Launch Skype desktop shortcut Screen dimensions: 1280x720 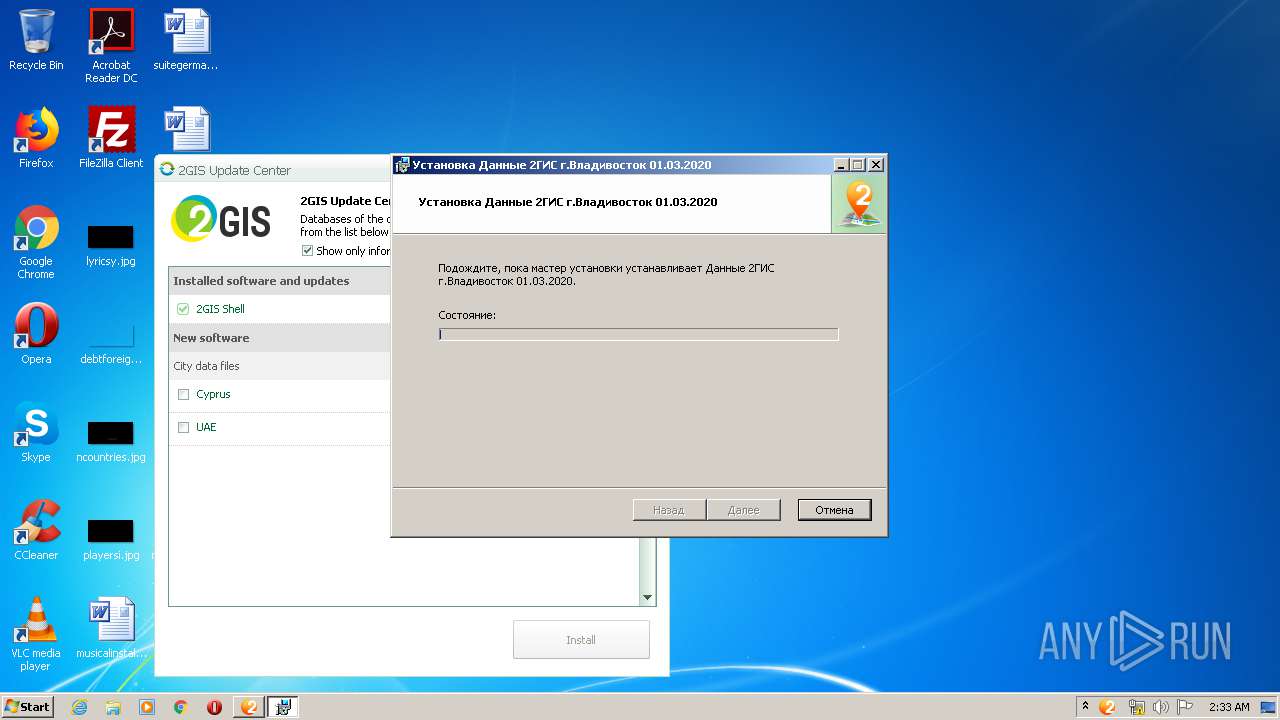point(36,431)
